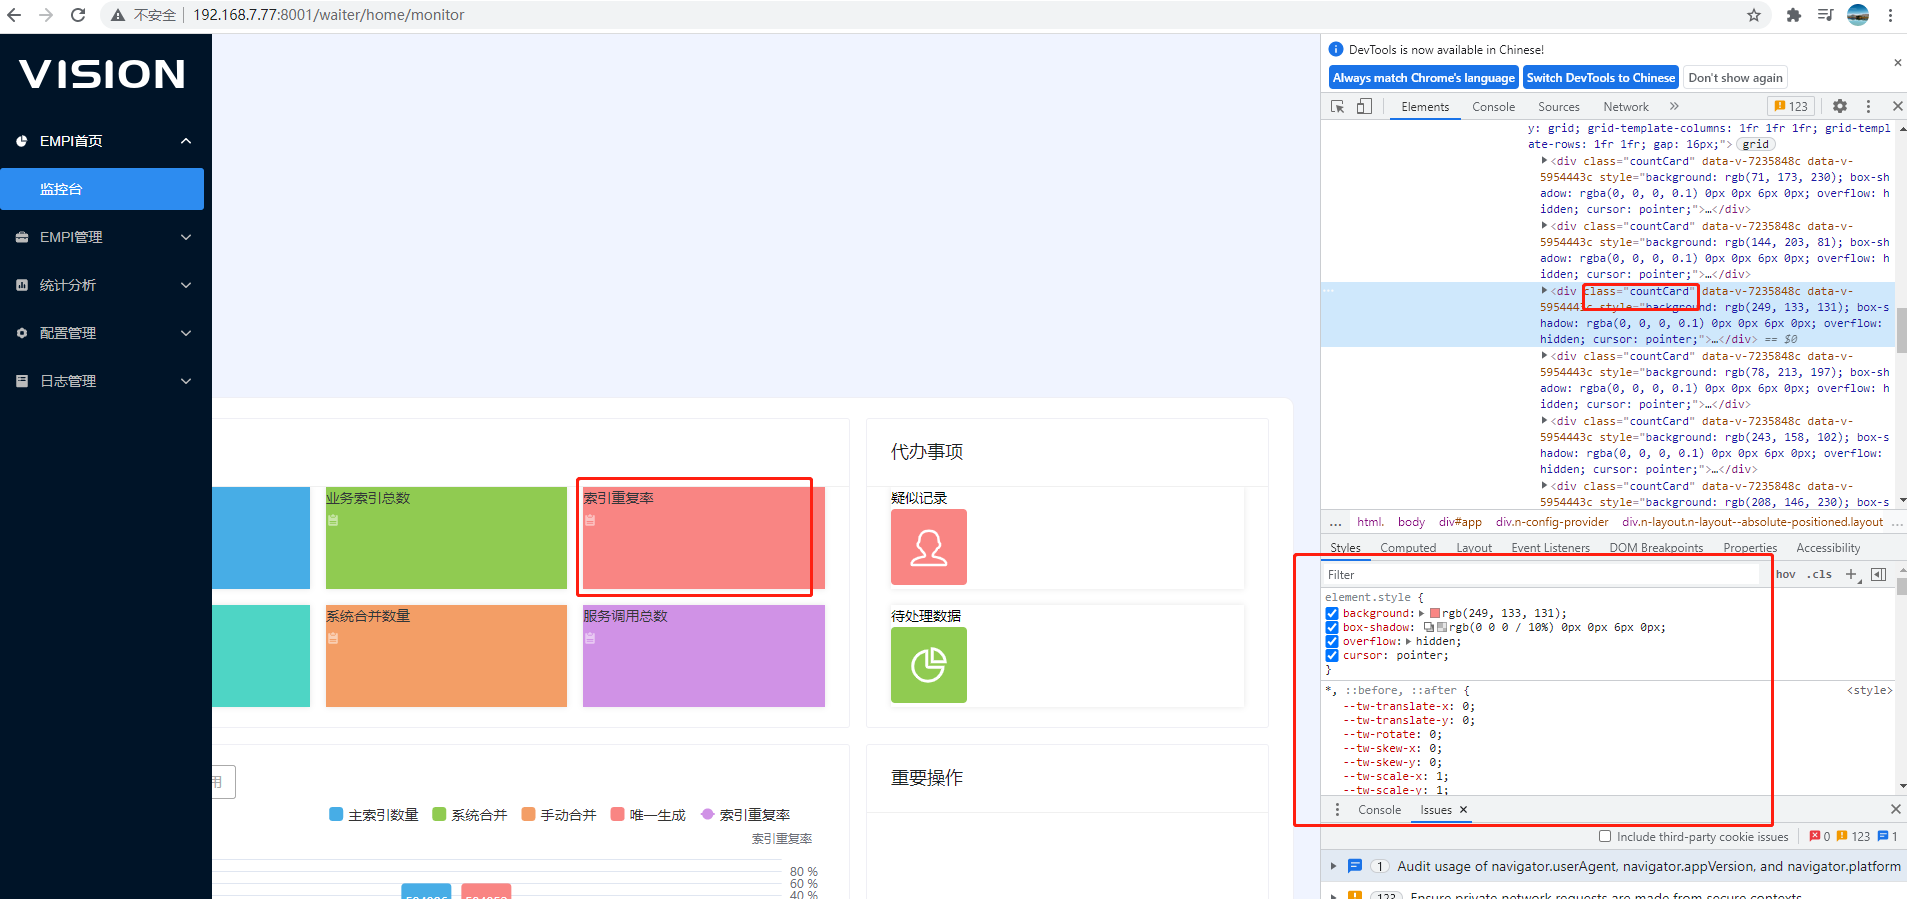Toggle the computed styles sidebar pane icon
The width and height of the screenshot is (1907, 899).
1878,574
